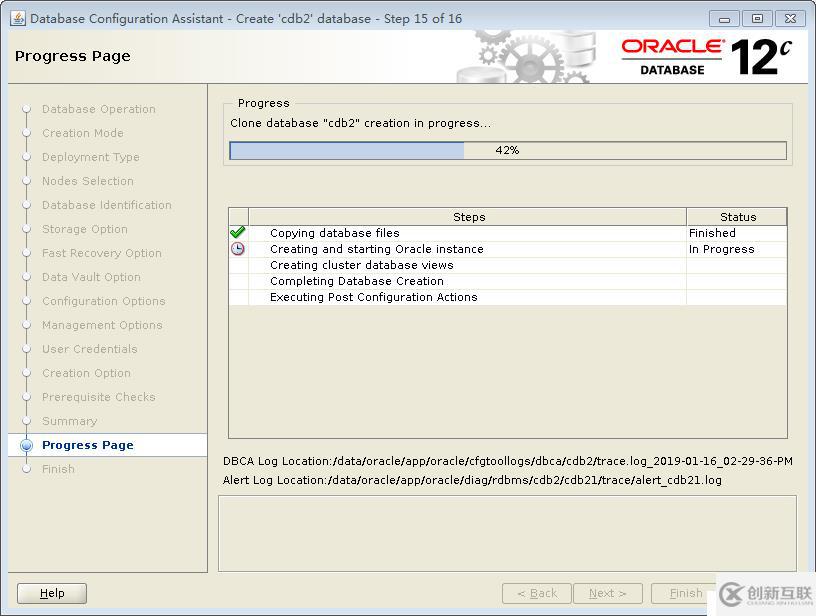The width and height of the screenshot is (816, 616).
Task: Click the disabled Finish button
Action: [x=685, y=593]
